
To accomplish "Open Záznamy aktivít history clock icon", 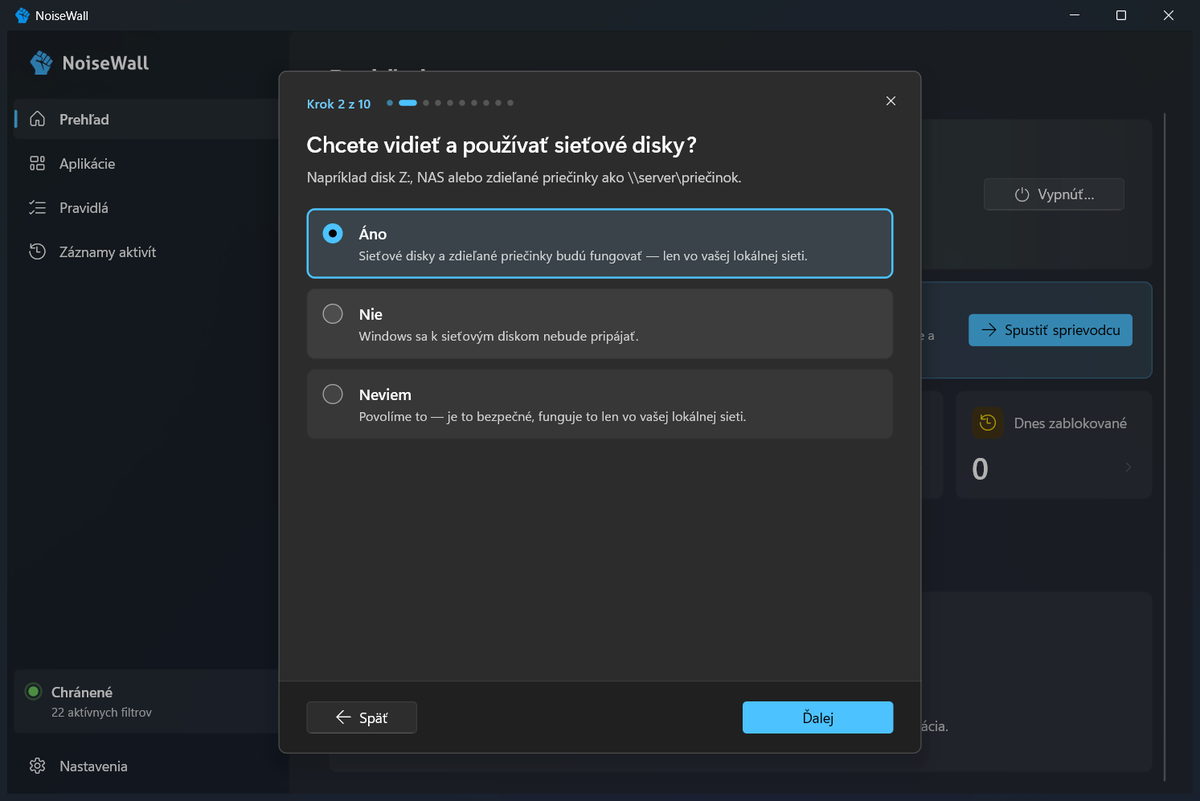I will point(37,252).
